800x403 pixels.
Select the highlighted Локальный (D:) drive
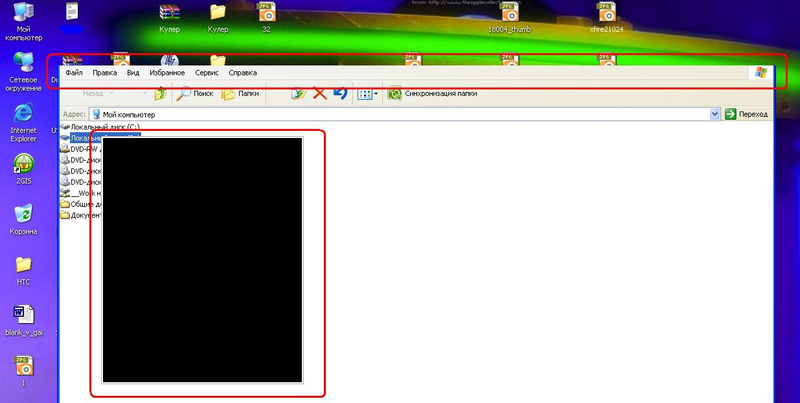(101, 138)
